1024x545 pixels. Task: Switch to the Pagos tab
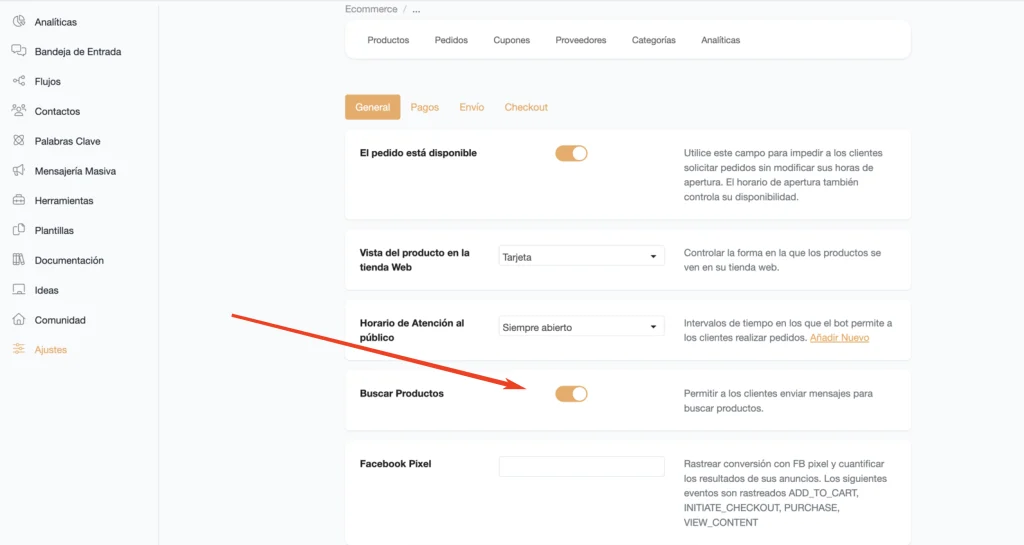click(424, 107)
